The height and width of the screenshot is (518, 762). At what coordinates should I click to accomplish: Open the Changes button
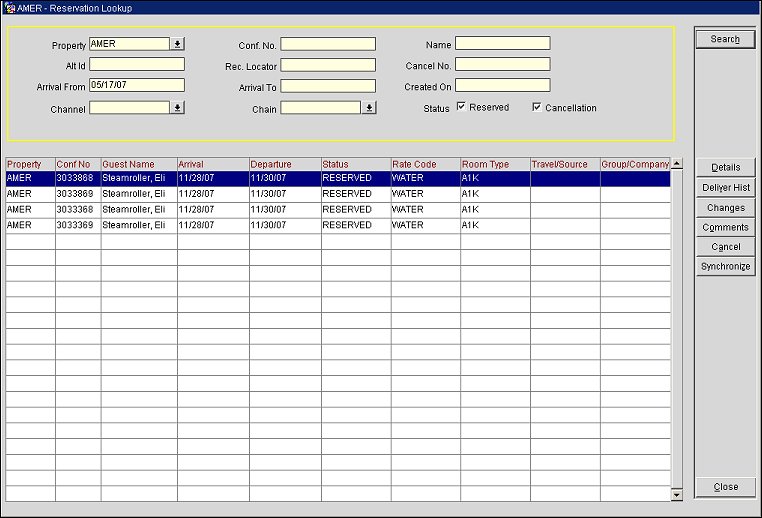pos(725,207)
